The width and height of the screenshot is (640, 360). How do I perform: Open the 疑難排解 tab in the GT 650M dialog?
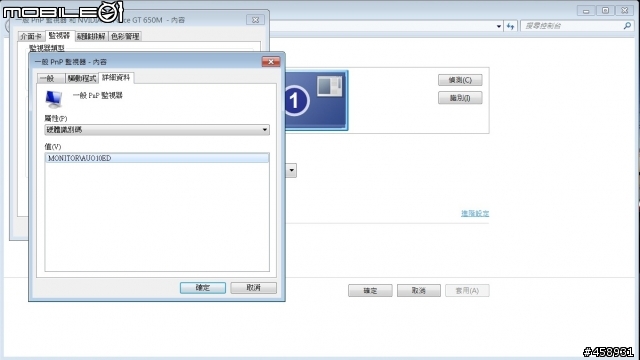click(x=91, y=36)
